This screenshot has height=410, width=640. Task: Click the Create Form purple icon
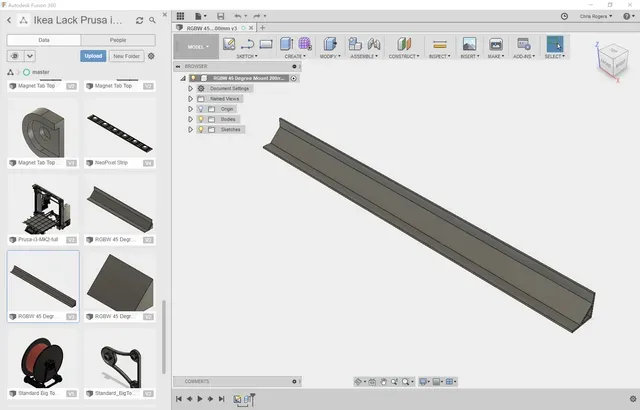(305, 44)
